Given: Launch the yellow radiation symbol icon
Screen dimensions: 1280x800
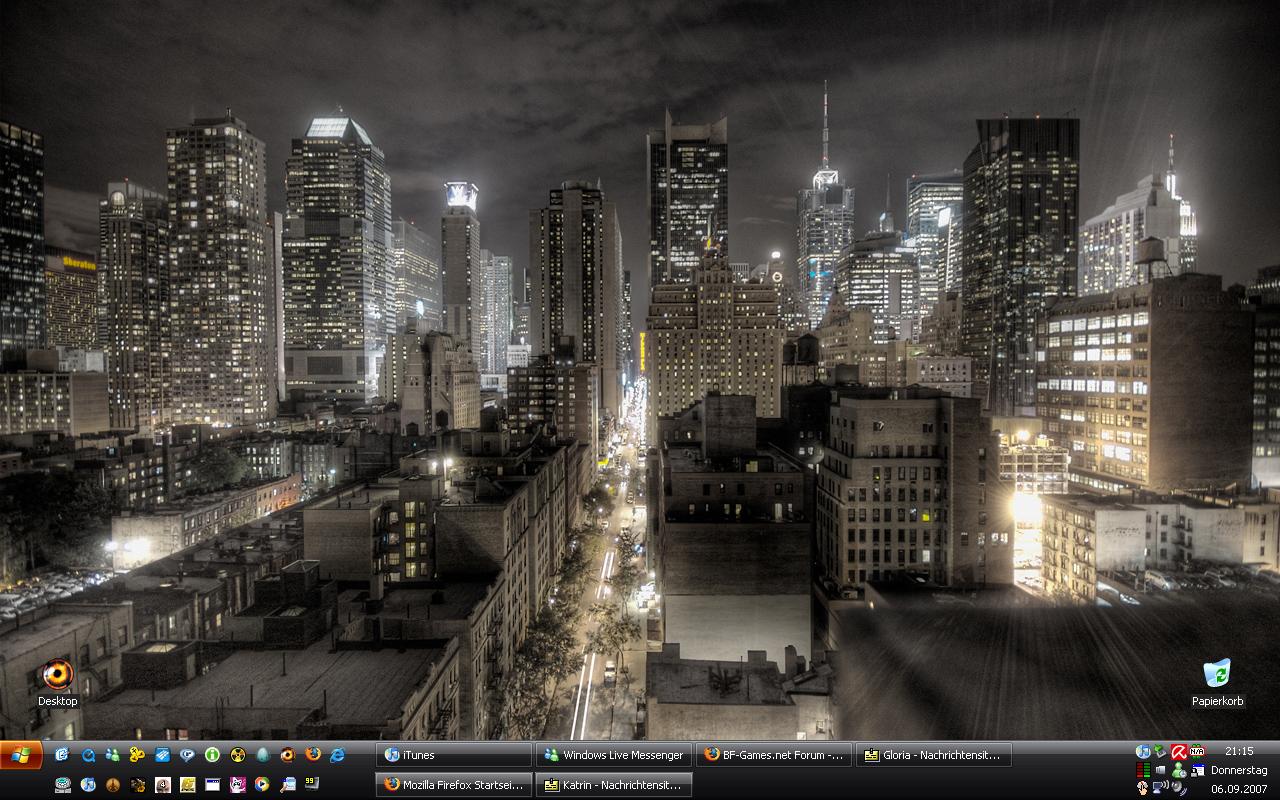Looking at the screenshot, I should 238,755.
